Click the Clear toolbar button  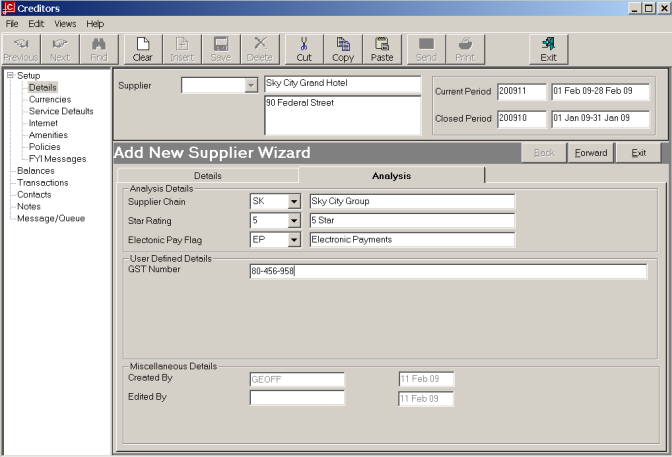tap(143, 49)
